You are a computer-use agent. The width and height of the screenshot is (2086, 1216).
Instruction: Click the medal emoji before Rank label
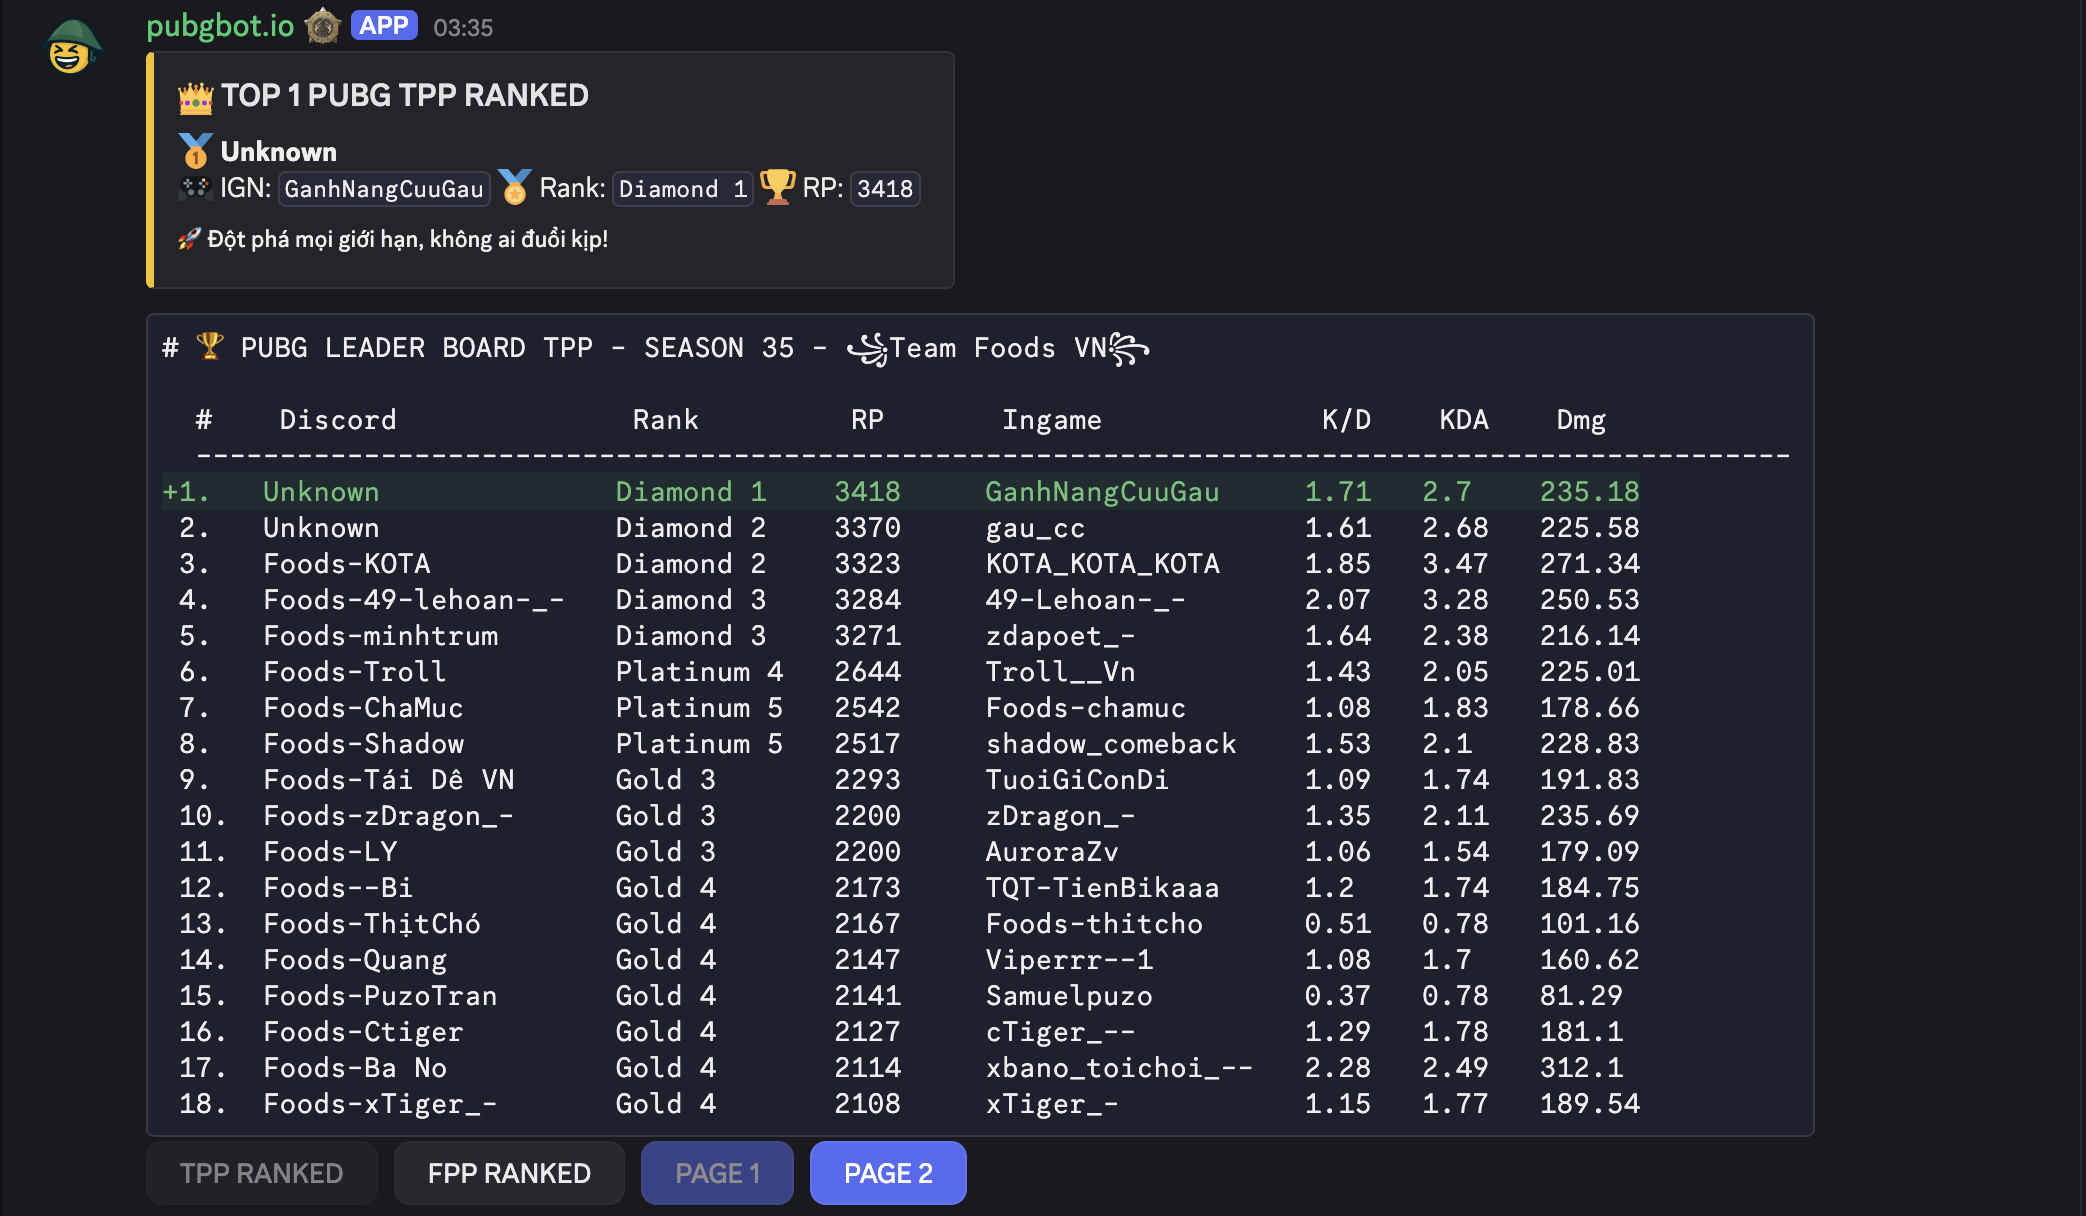click(515, 188)
